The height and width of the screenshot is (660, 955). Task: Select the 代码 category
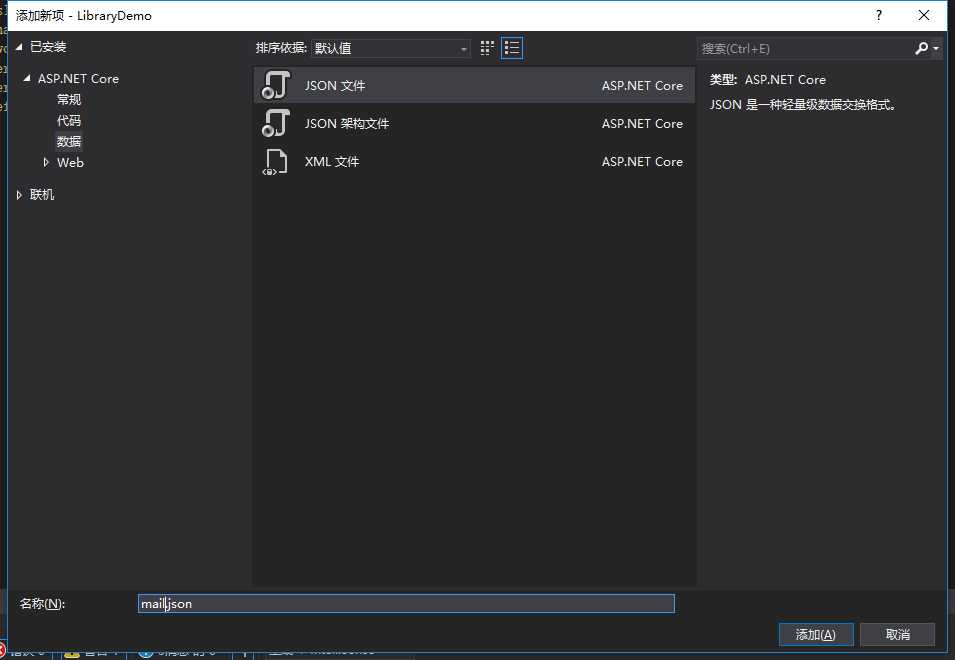69,121
